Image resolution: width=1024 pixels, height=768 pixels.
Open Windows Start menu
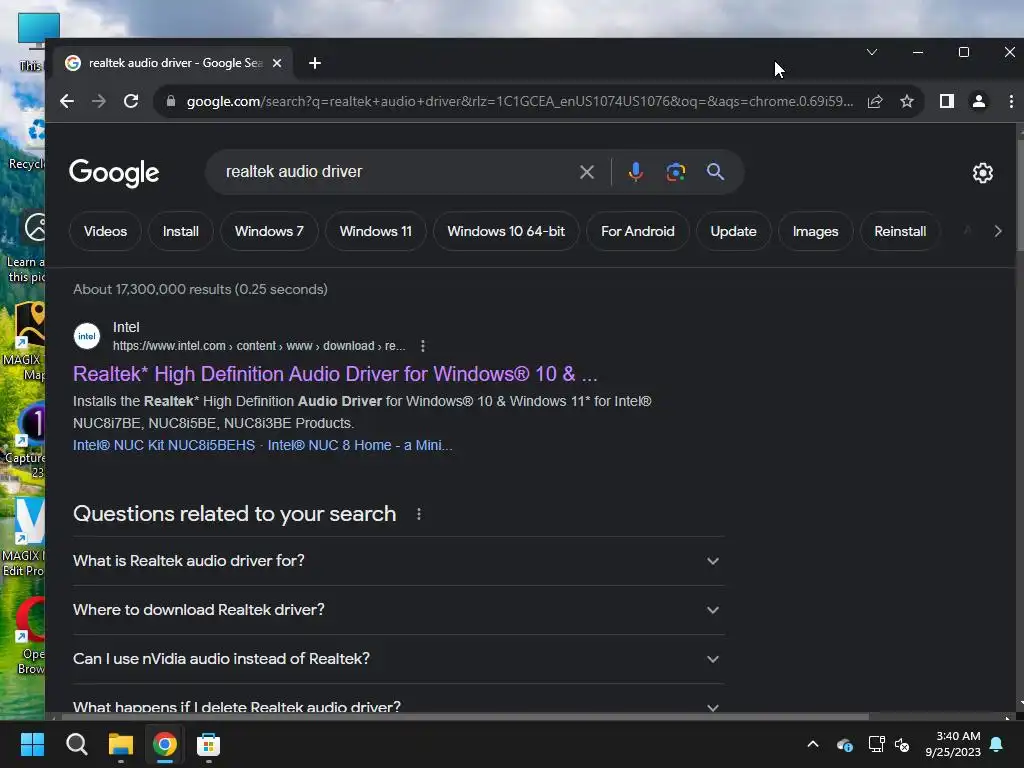[x=32, y=744]
